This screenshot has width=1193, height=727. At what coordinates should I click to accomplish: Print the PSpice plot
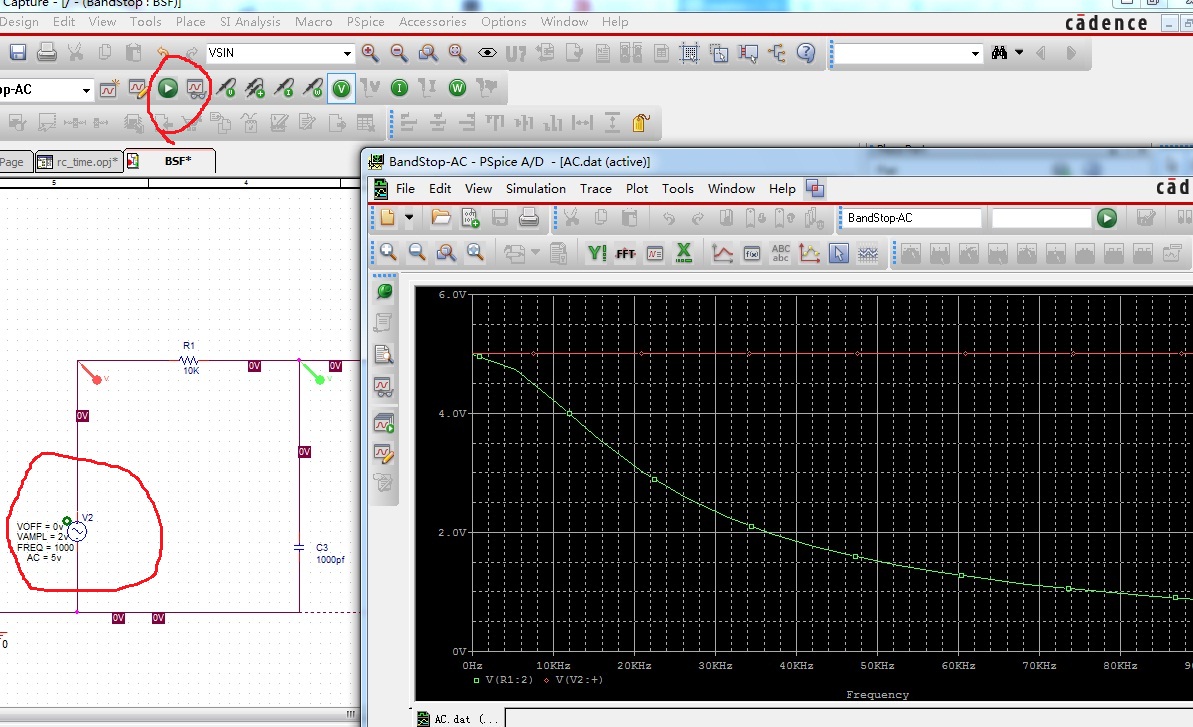(529, 217)
